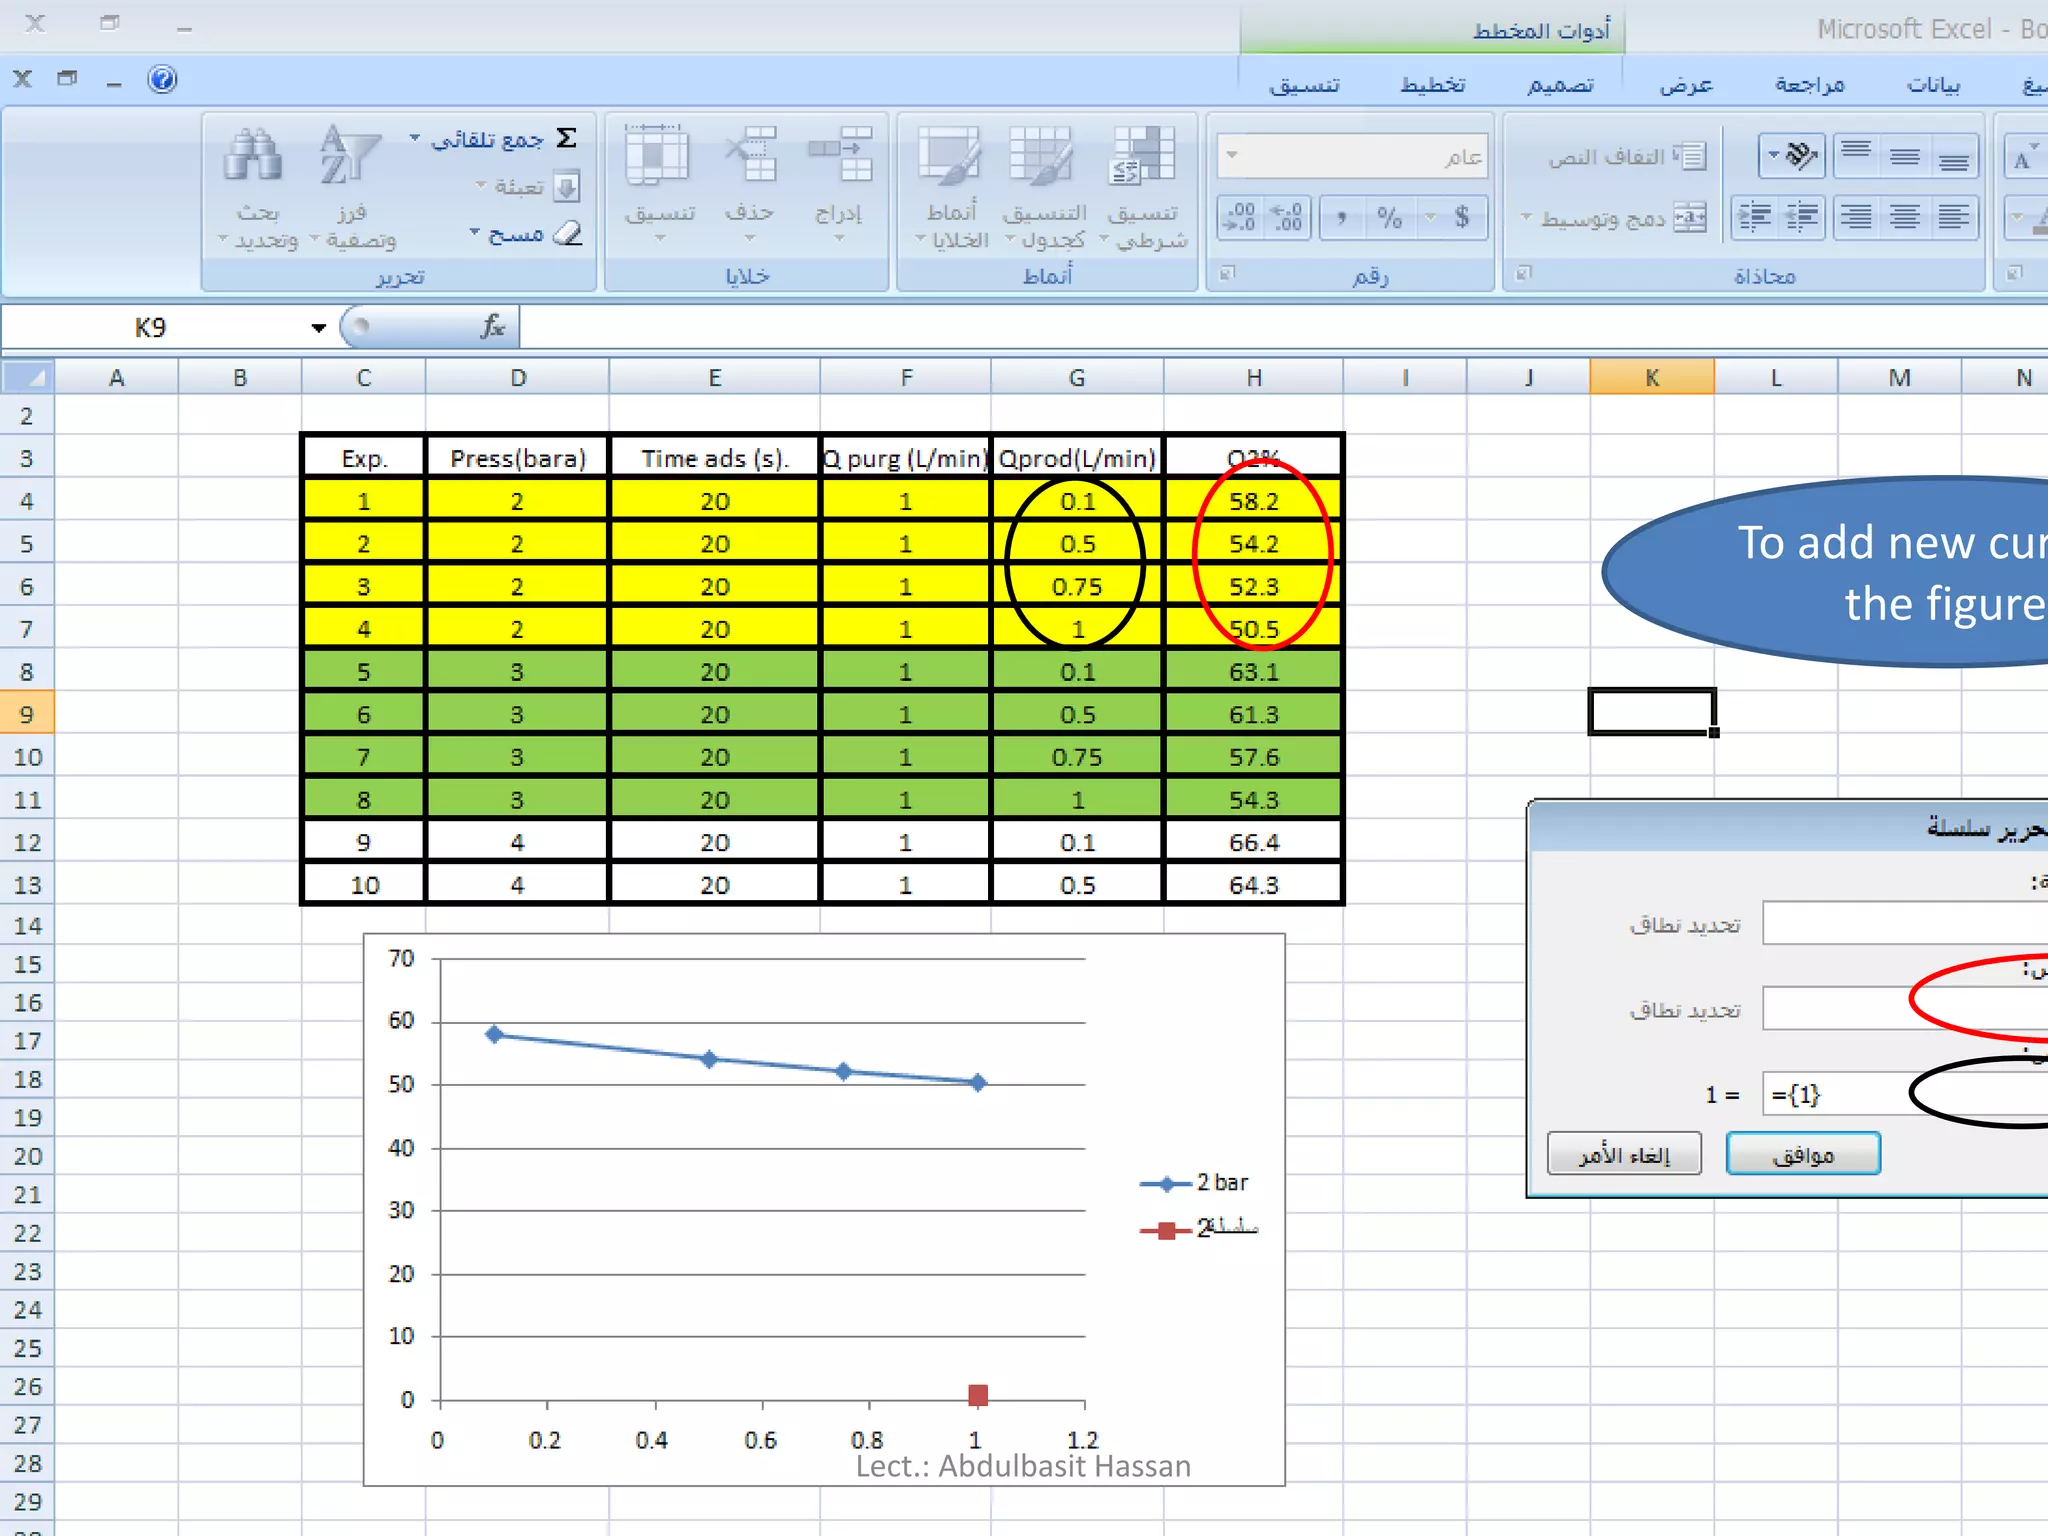Screen dimensions: 2048x1536
Task: Click the Cell Styles icon
Action: 949,157
